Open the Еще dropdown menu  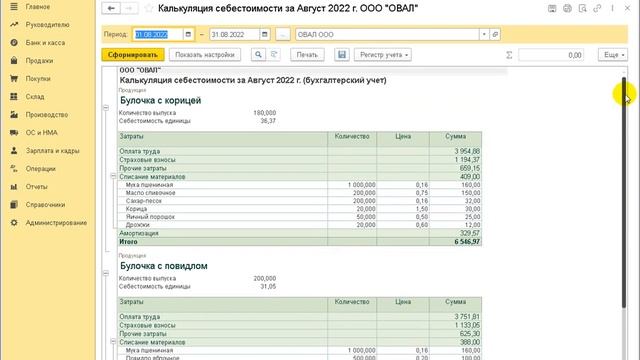(x=613, y=55)
